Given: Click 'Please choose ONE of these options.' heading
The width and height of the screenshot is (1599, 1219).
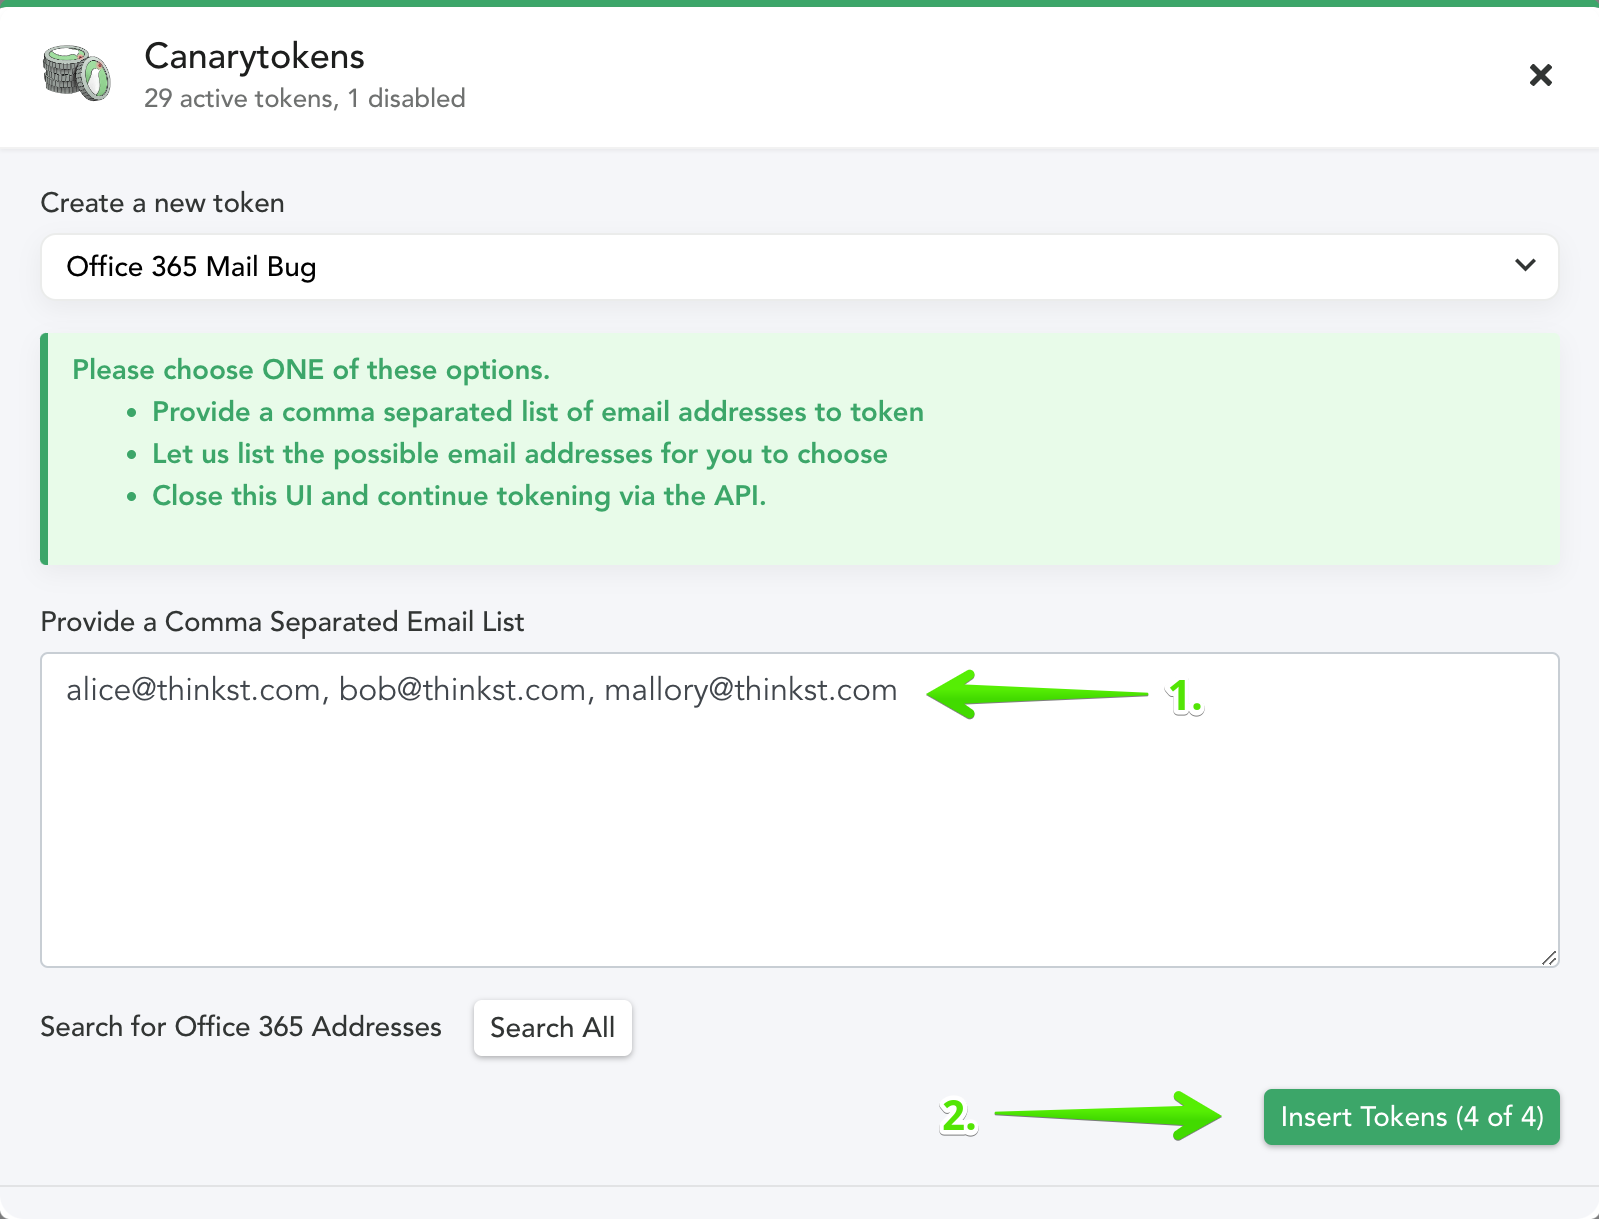Looking at the screenshot, I should click(311, 370).
